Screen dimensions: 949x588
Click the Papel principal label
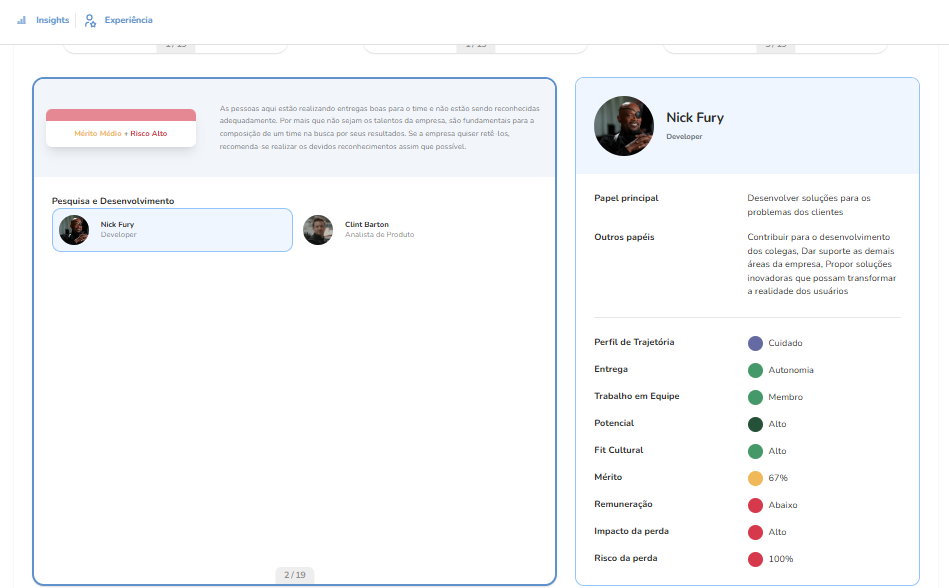pyautogui.click(x=626, y=198)
